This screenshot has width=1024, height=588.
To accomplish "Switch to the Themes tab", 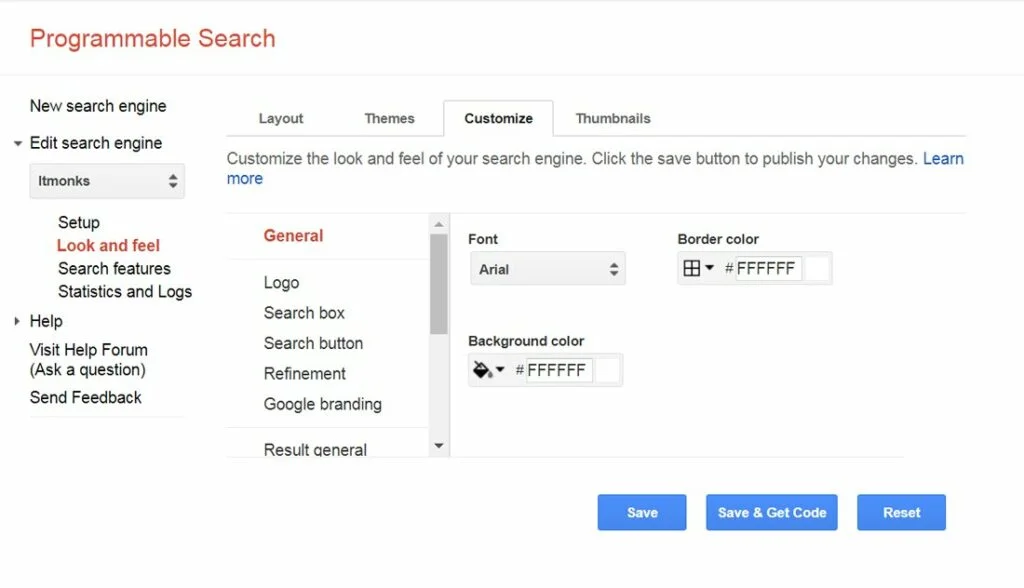I will (x=389, y=118).
